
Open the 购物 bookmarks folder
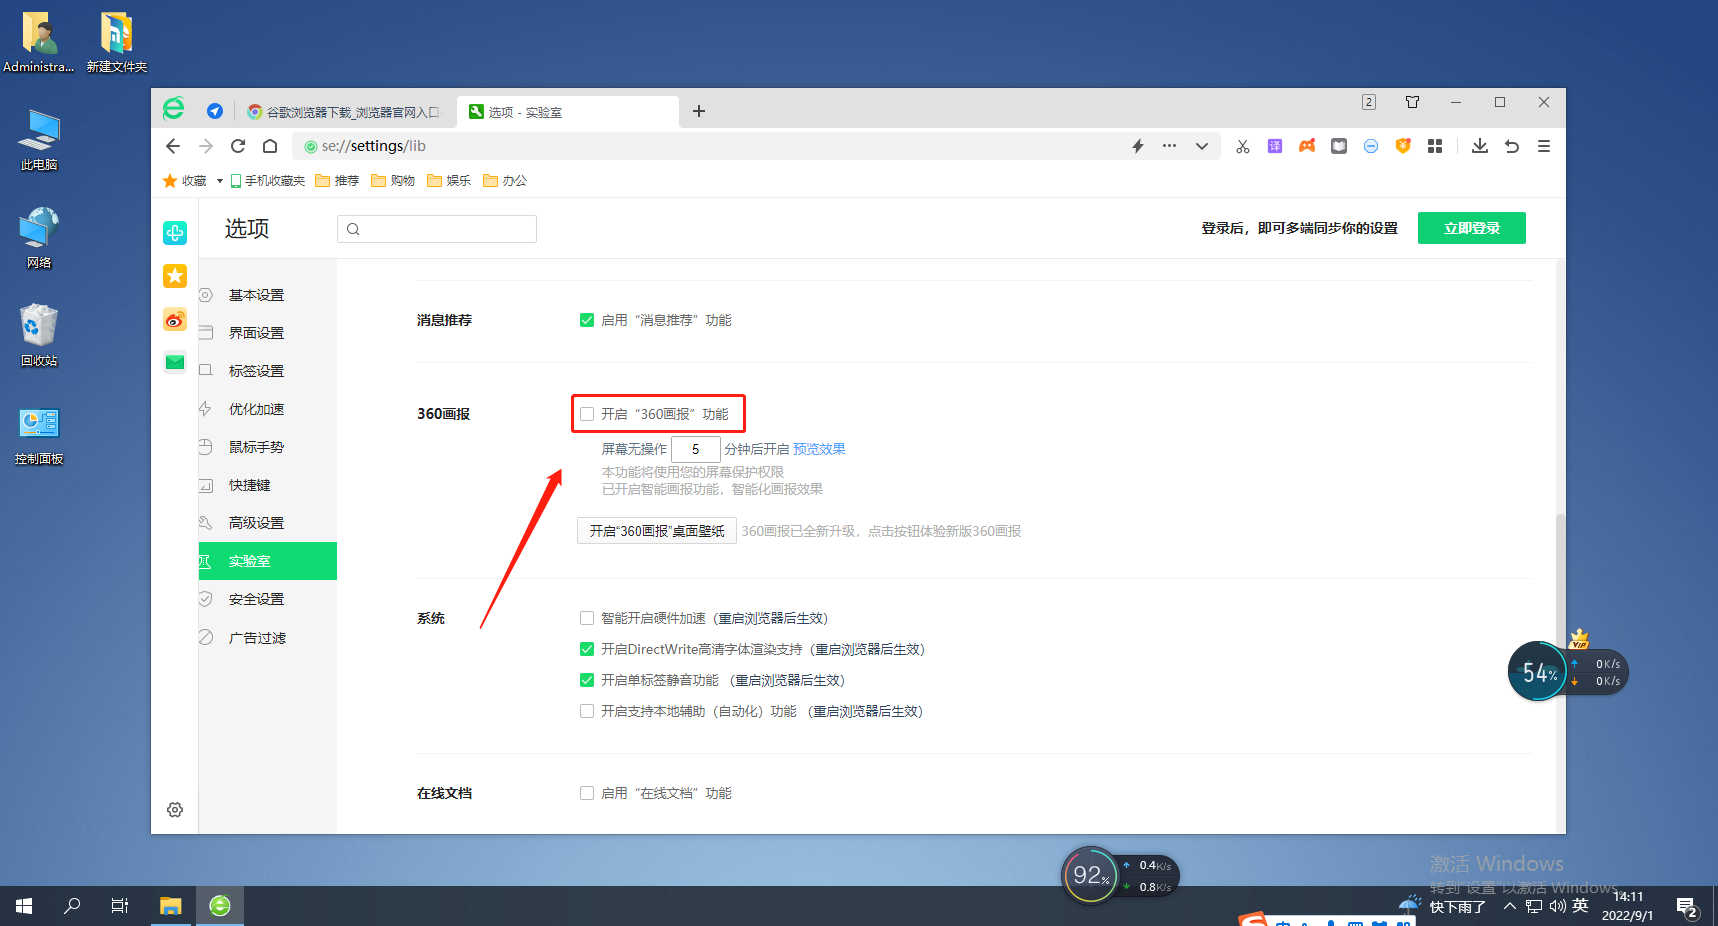click(393, 181)
